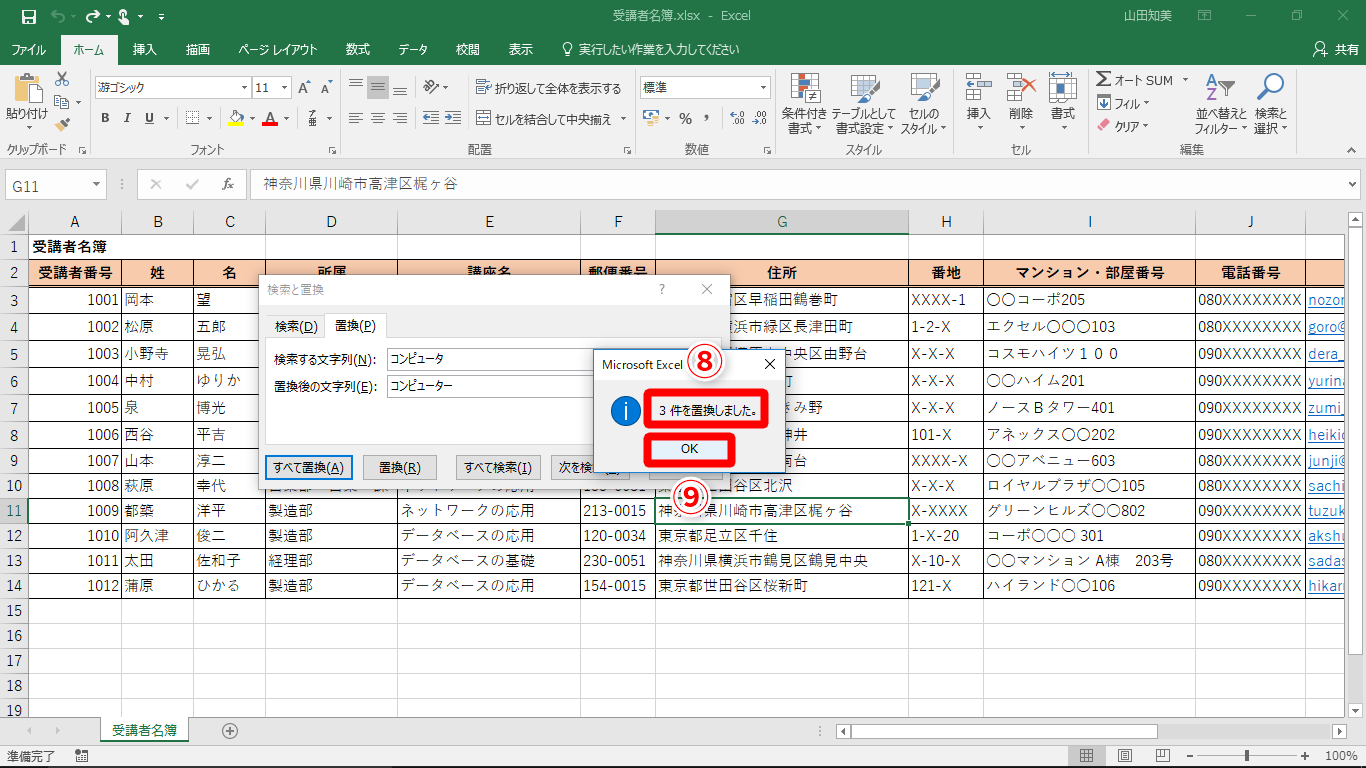This screenshot has height=768, width=1366.
Task: Click the Comma Style icon
Action: click(x=708, y=118)
